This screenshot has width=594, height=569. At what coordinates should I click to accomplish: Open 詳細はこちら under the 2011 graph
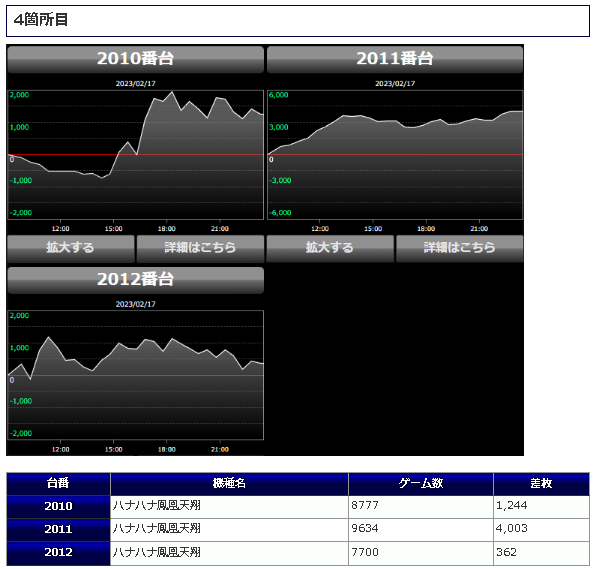(460, 249)
